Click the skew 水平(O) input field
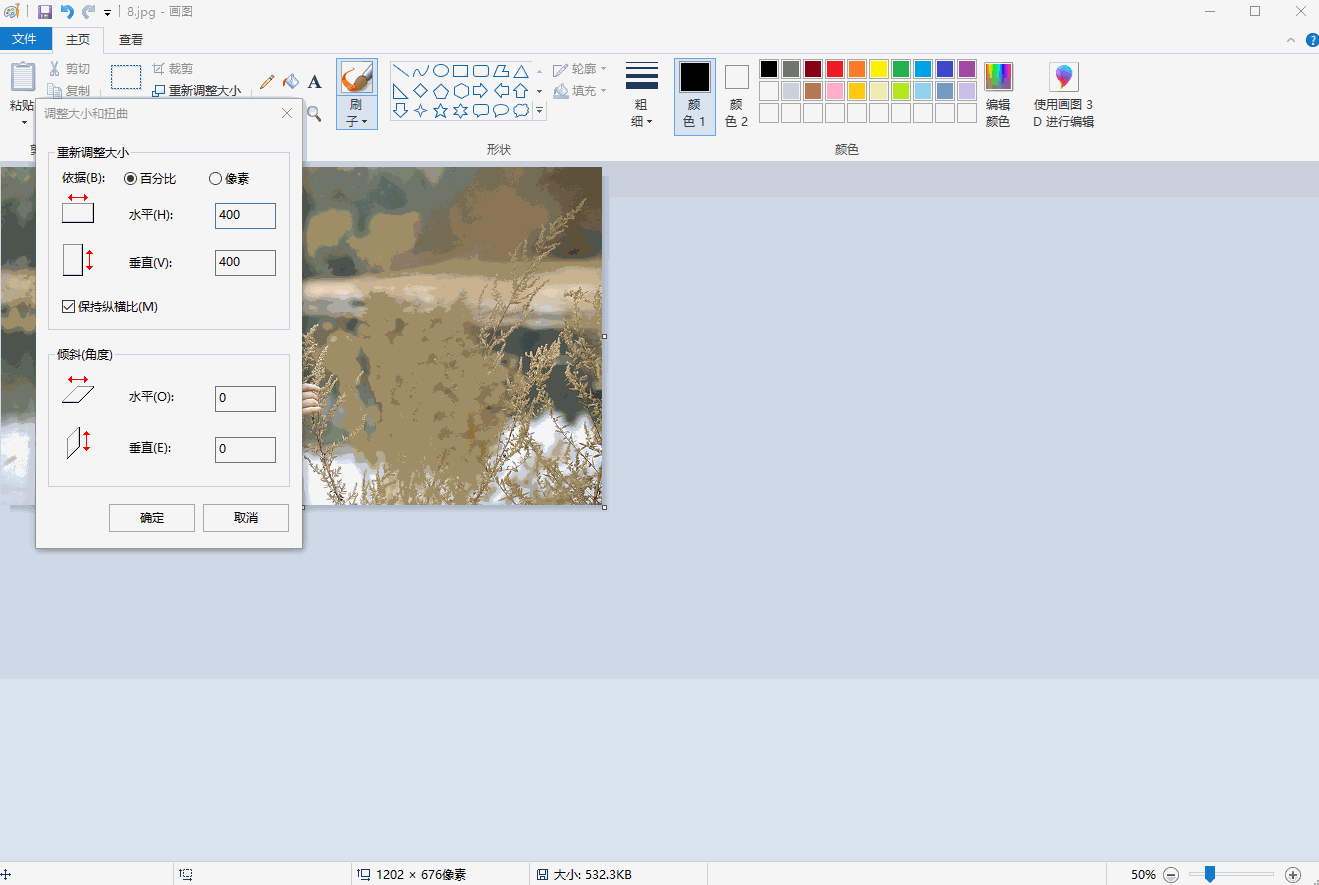This screenshot has height=885, width=1319. pyautogui.click(x=245, y=398)
